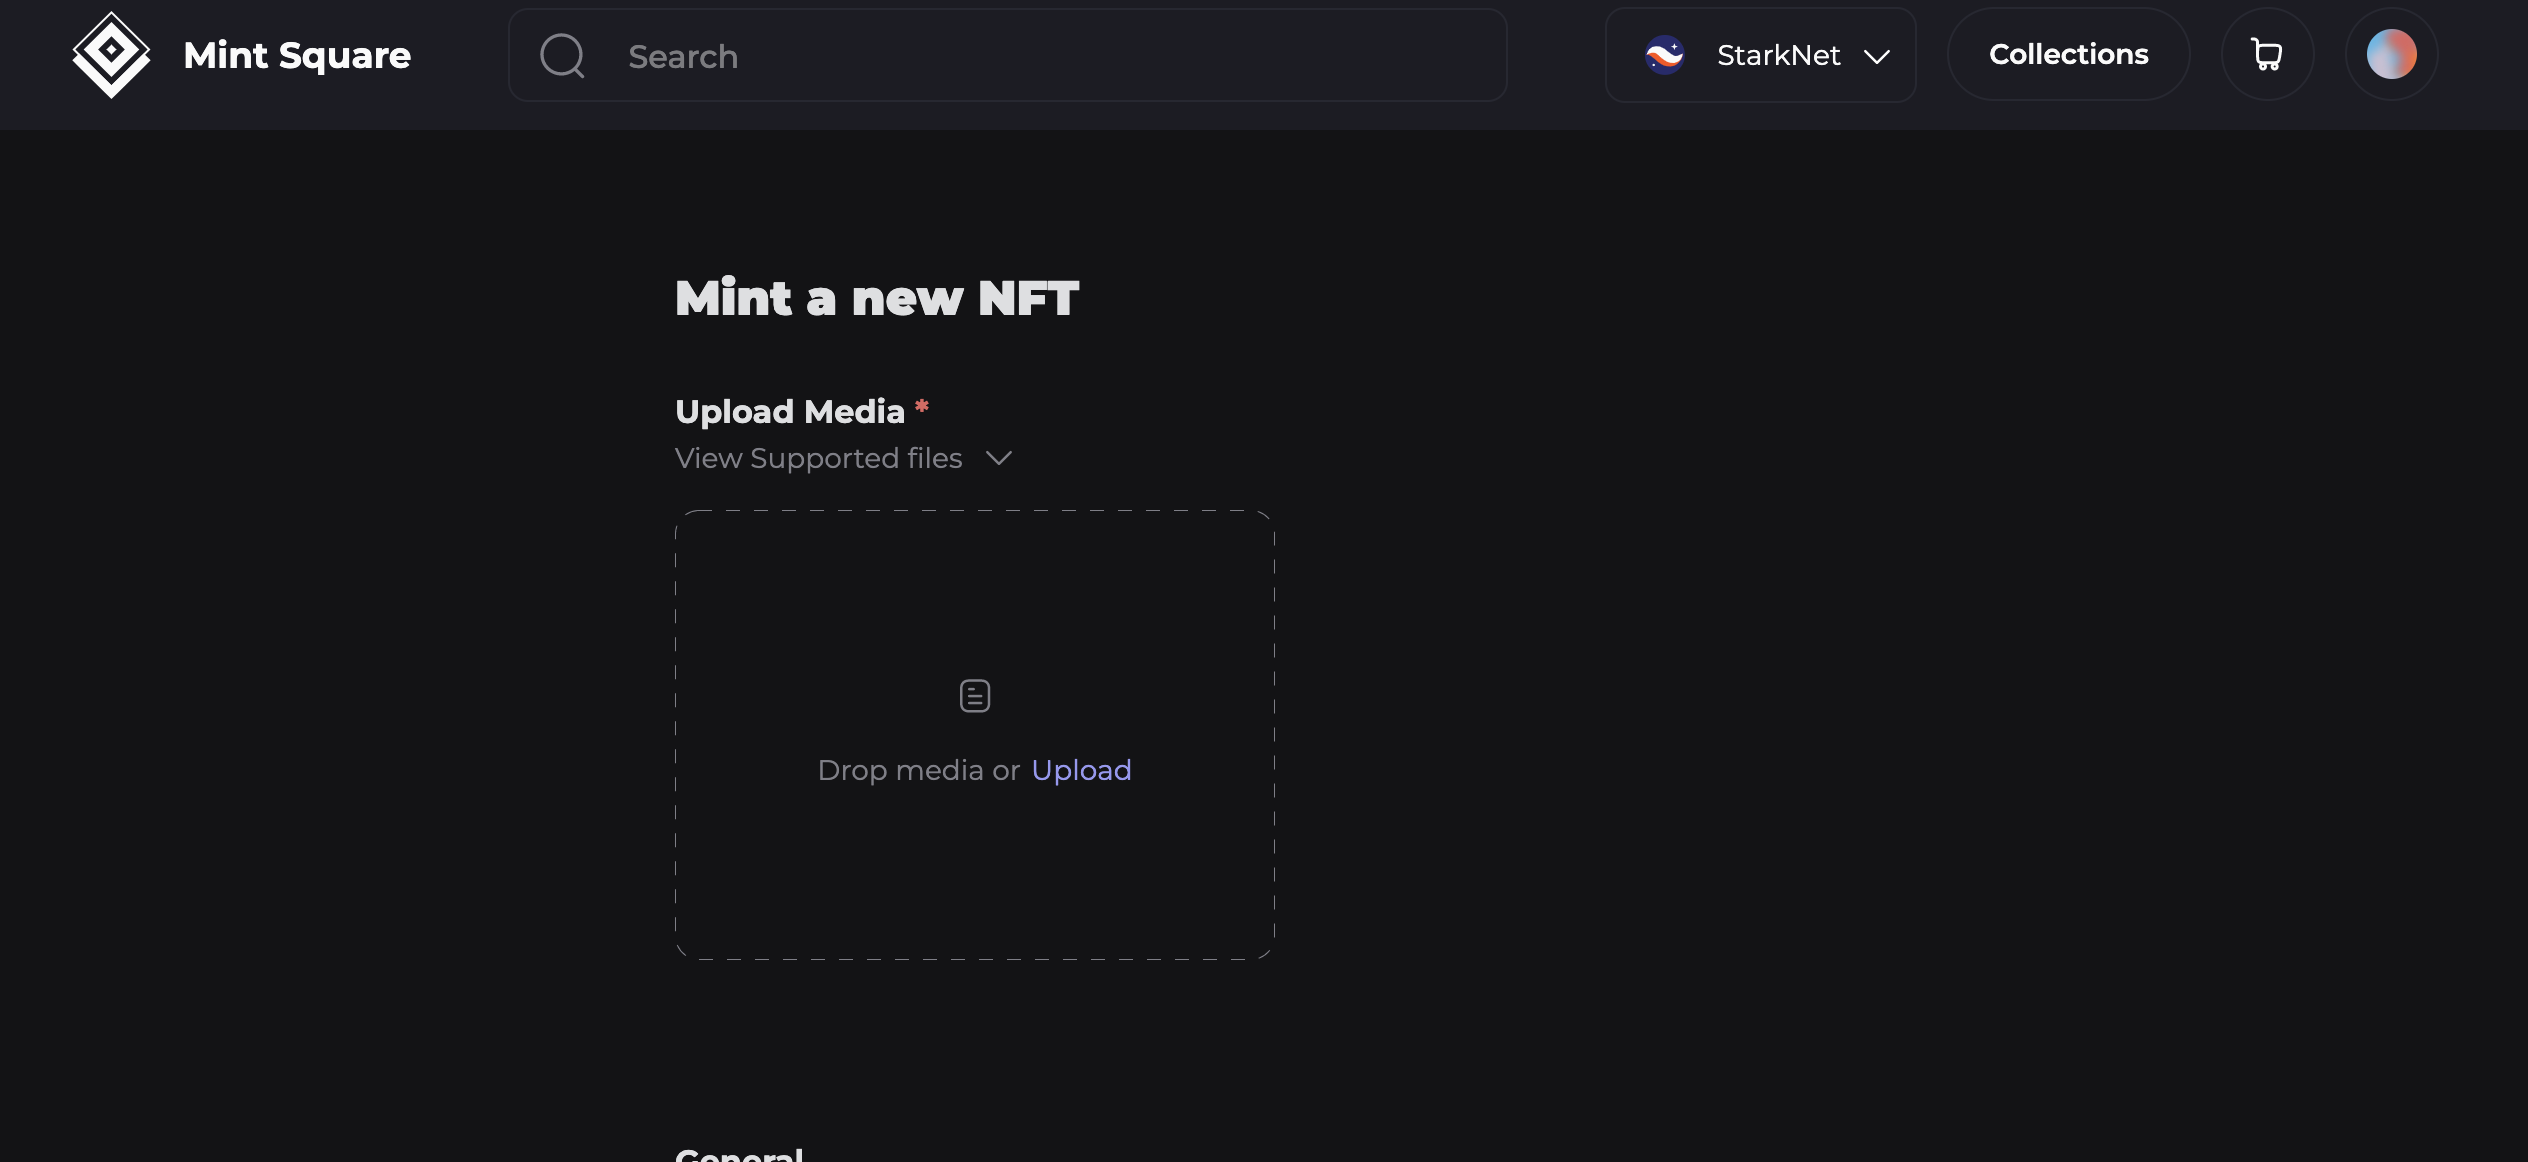Open the Mint Square home link text
The width and height of the screenshot is (2528, 1162).
(297, 55)
